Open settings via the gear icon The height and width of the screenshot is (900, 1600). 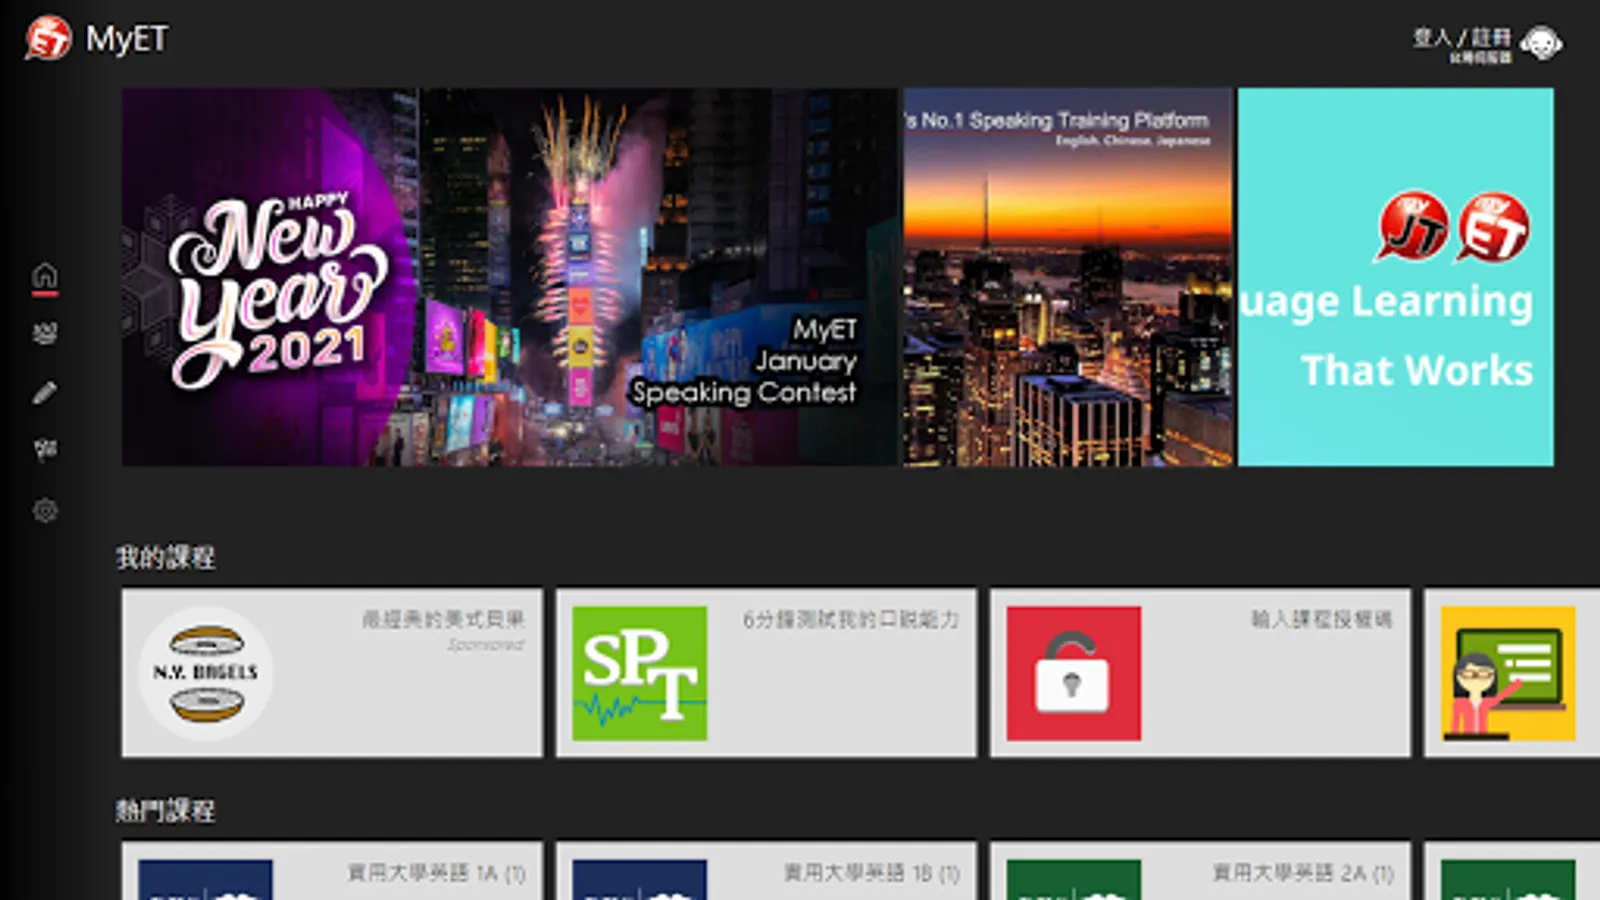[45, 511]
